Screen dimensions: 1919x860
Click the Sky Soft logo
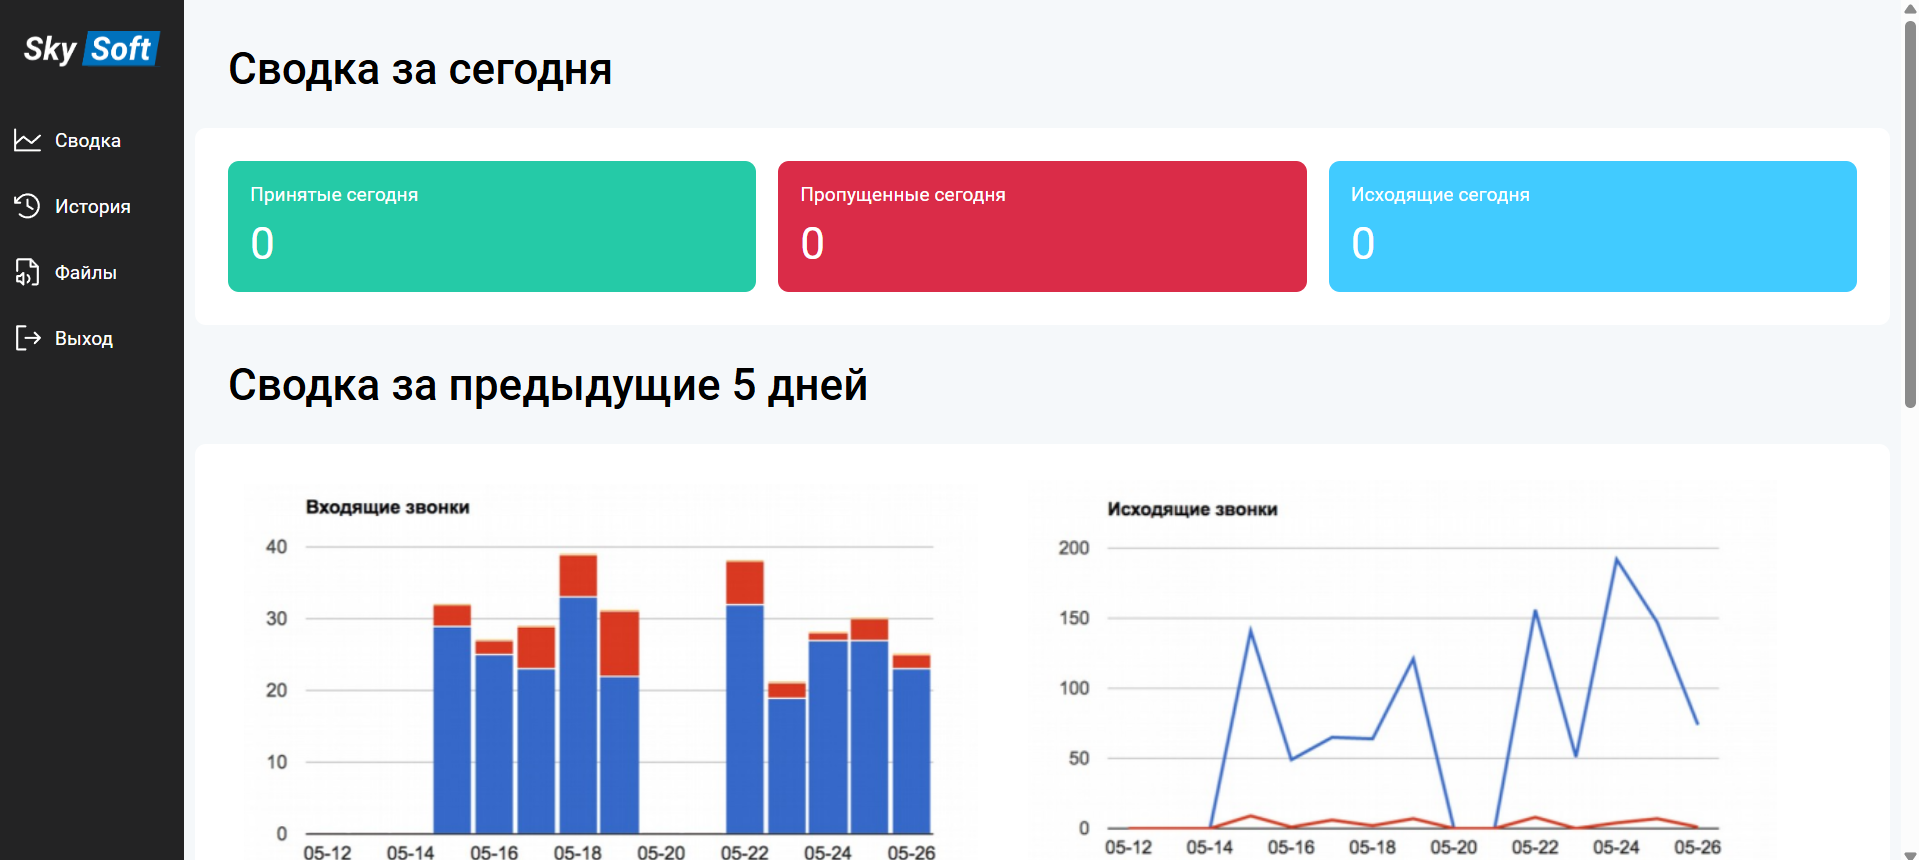(91, 48)
